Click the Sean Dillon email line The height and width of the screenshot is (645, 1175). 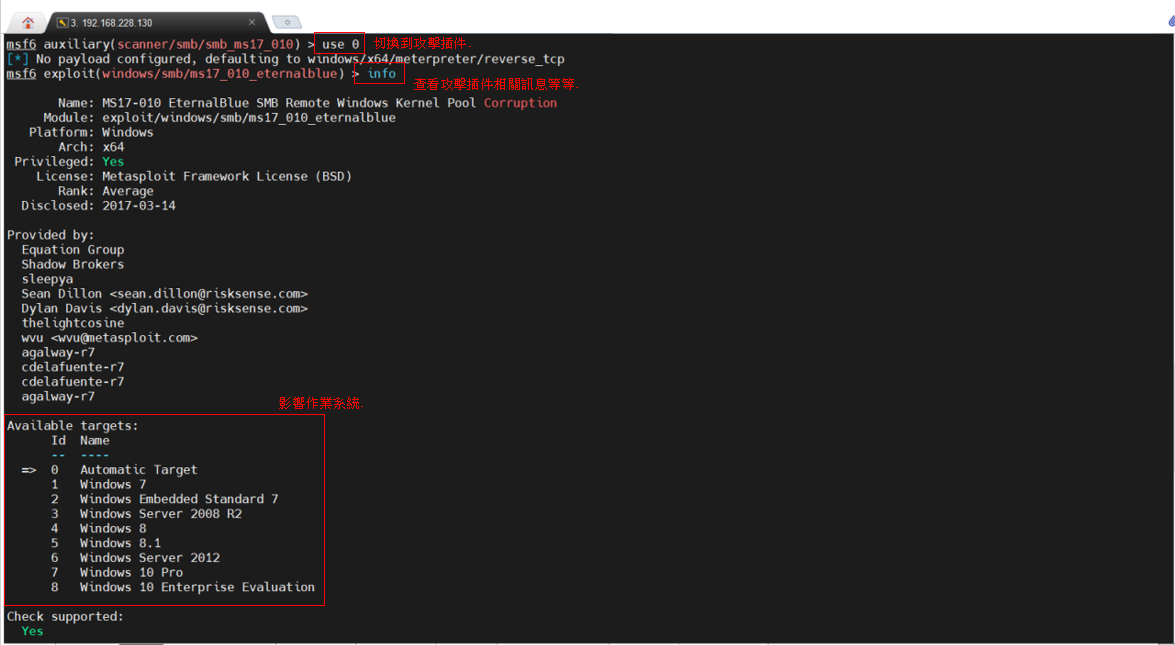[164, 294]
